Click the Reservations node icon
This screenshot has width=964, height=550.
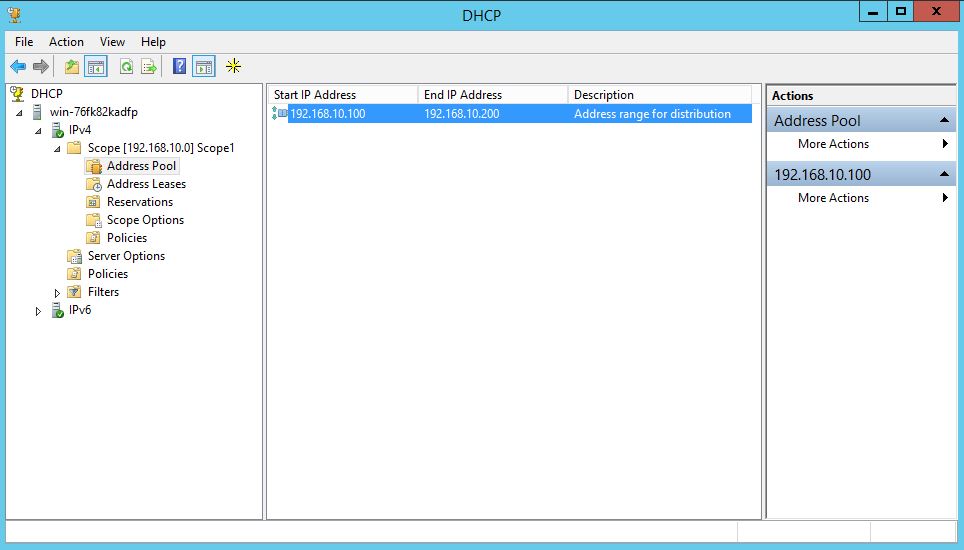pyautogui.click(x=94, y=202)
